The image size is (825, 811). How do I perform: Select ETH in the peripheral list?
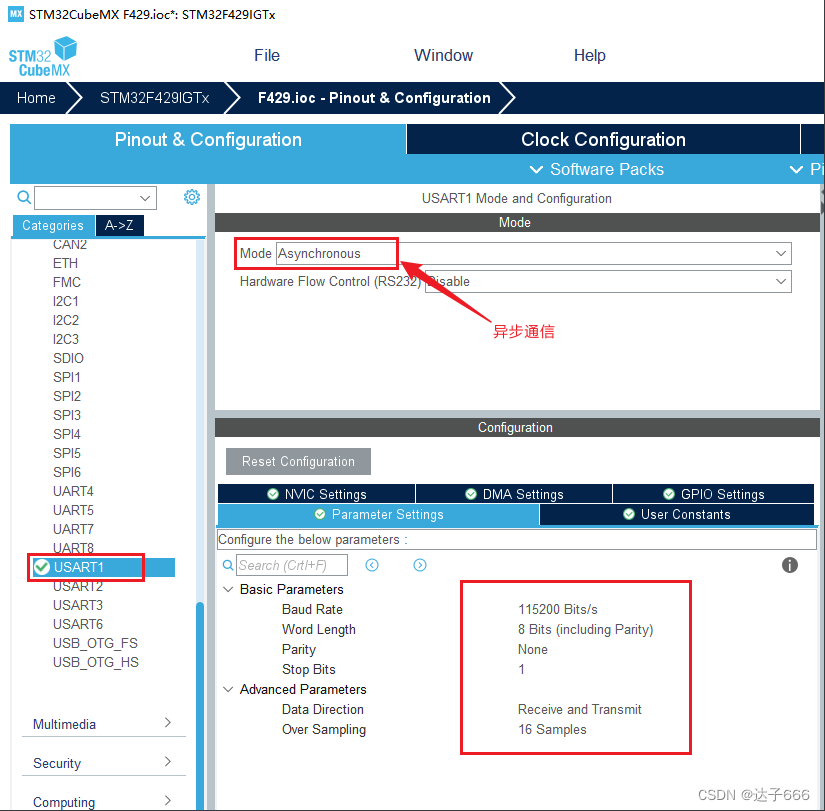click(x=65, y=263)
